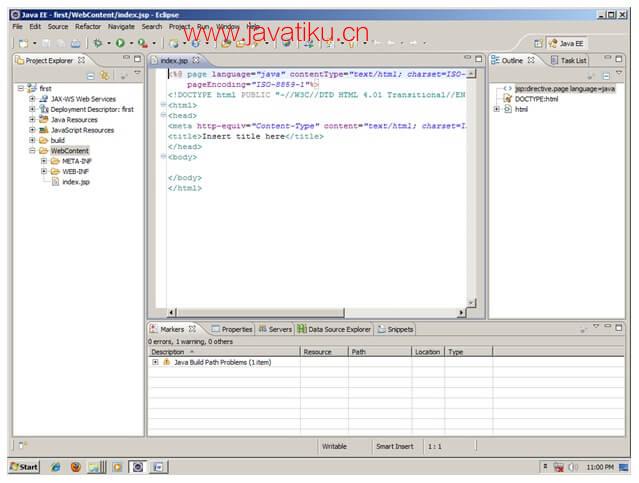Screen dimensions: 639x483
Task: Open the File menu
Action: (x=18, y=26)
